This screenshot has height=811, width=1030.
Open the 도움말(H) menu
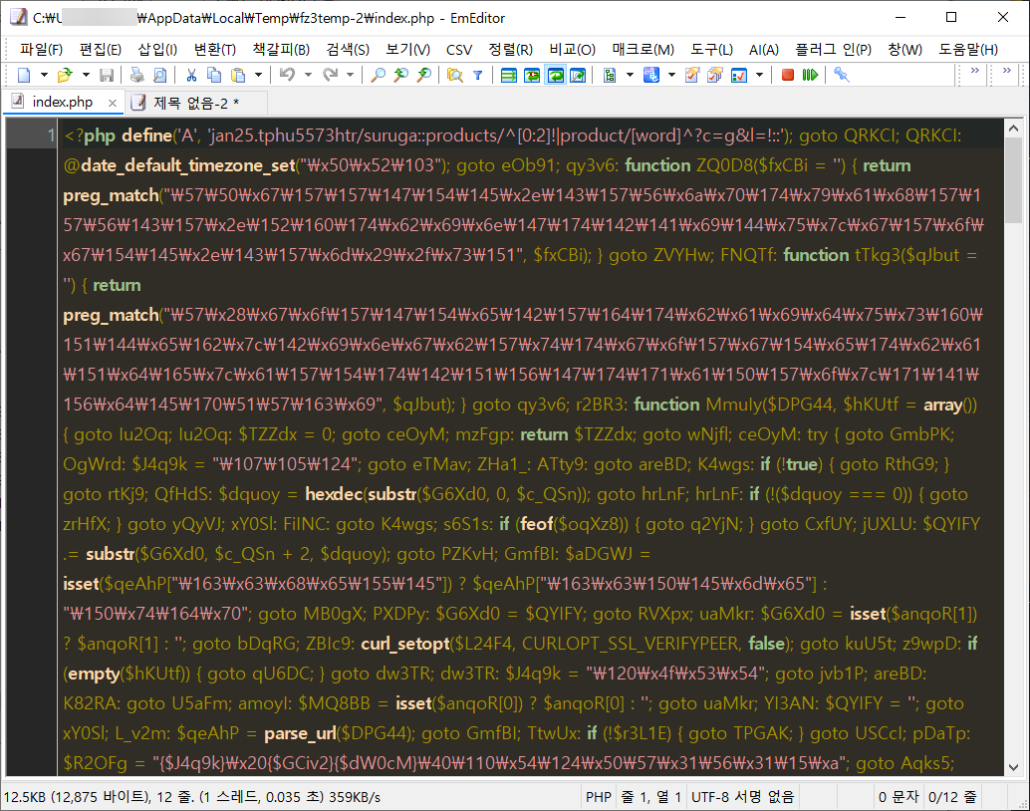968,49
